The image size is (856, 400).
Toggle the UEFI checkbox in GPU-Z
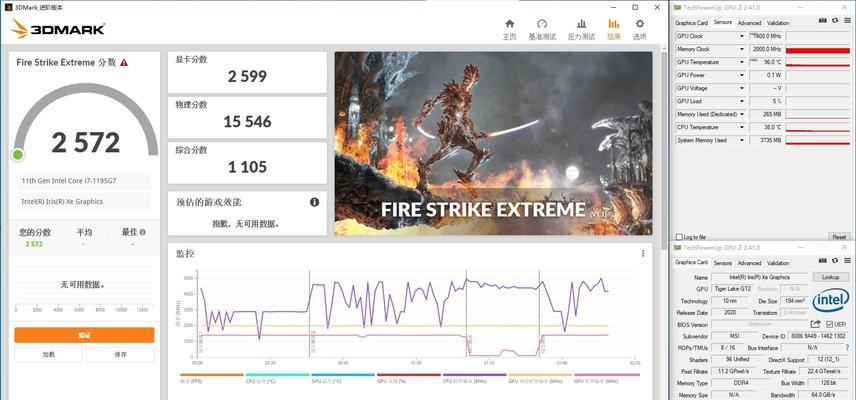[x=829, y=324]
